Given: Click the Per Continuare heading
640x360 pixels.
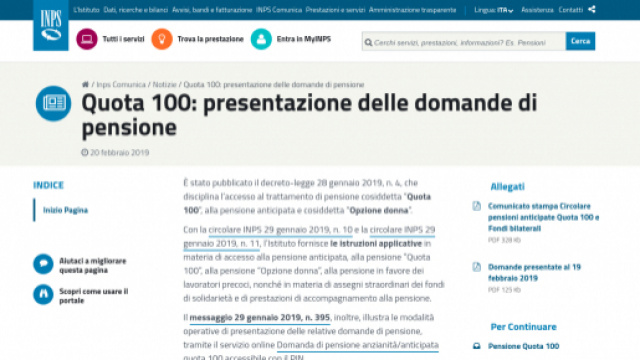Looking at the screenshot, I should tap(523, 327).
